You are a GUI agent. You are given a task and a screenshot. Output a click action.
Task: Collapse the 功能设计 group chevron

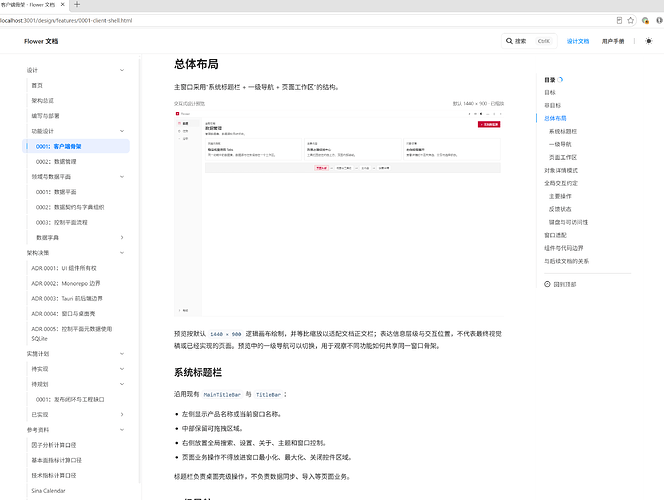pos(122,131)
